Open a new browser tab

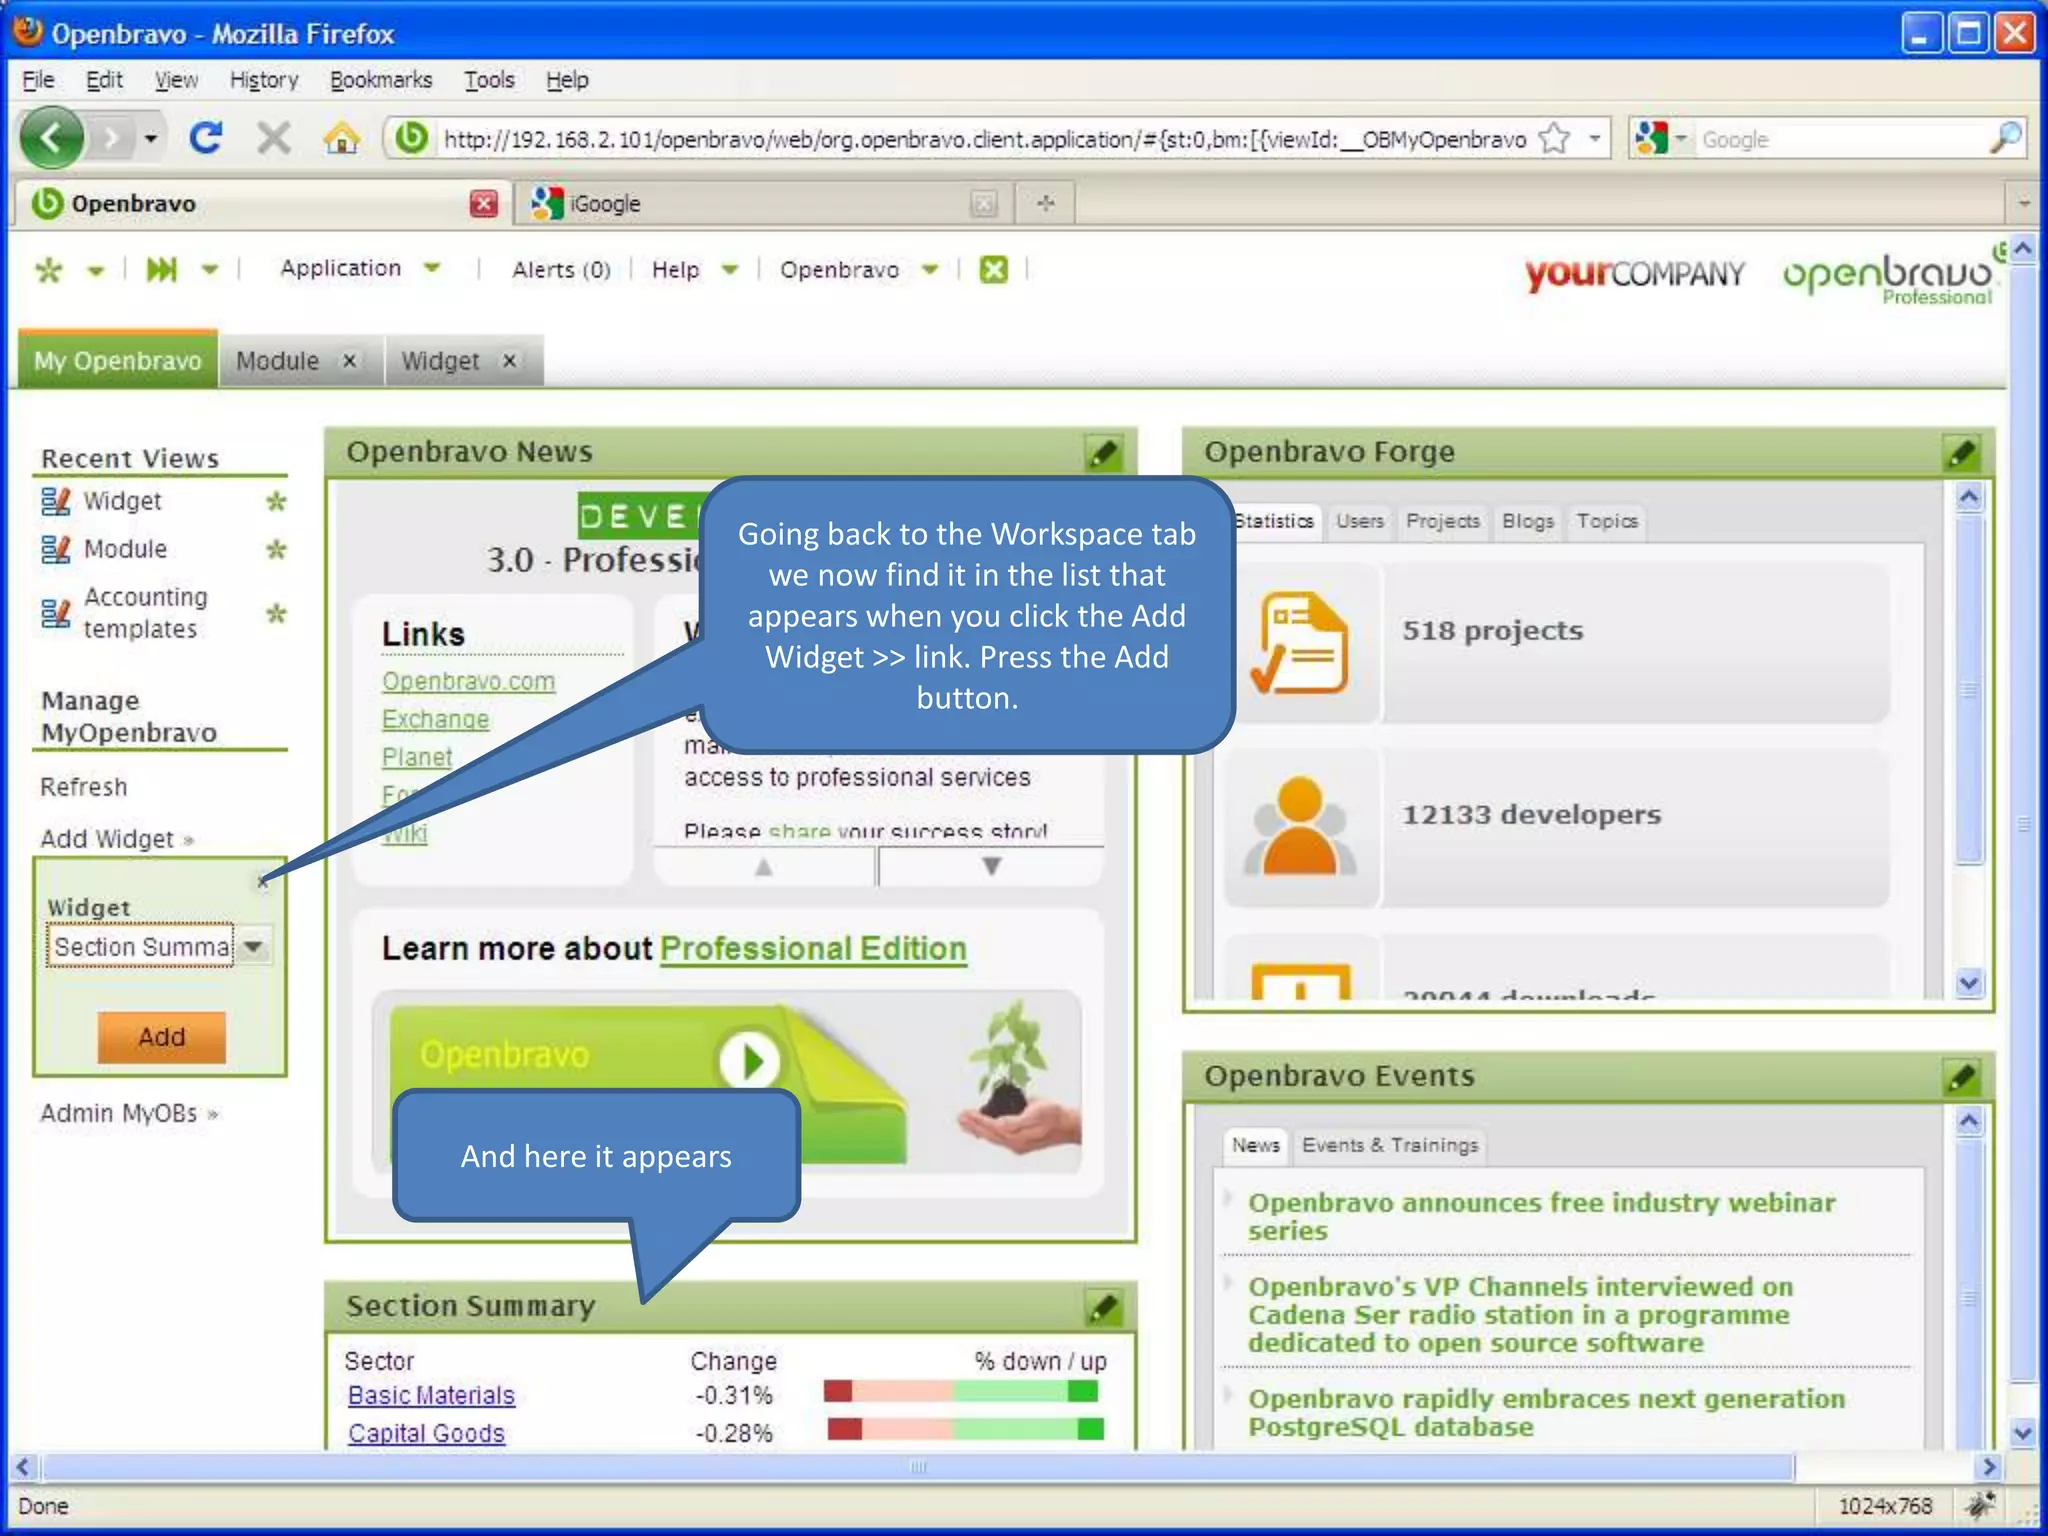click(1046, 204)
